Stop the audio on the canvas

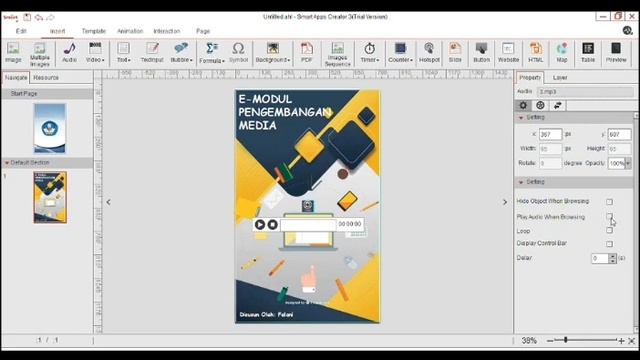tap(272, 224)
